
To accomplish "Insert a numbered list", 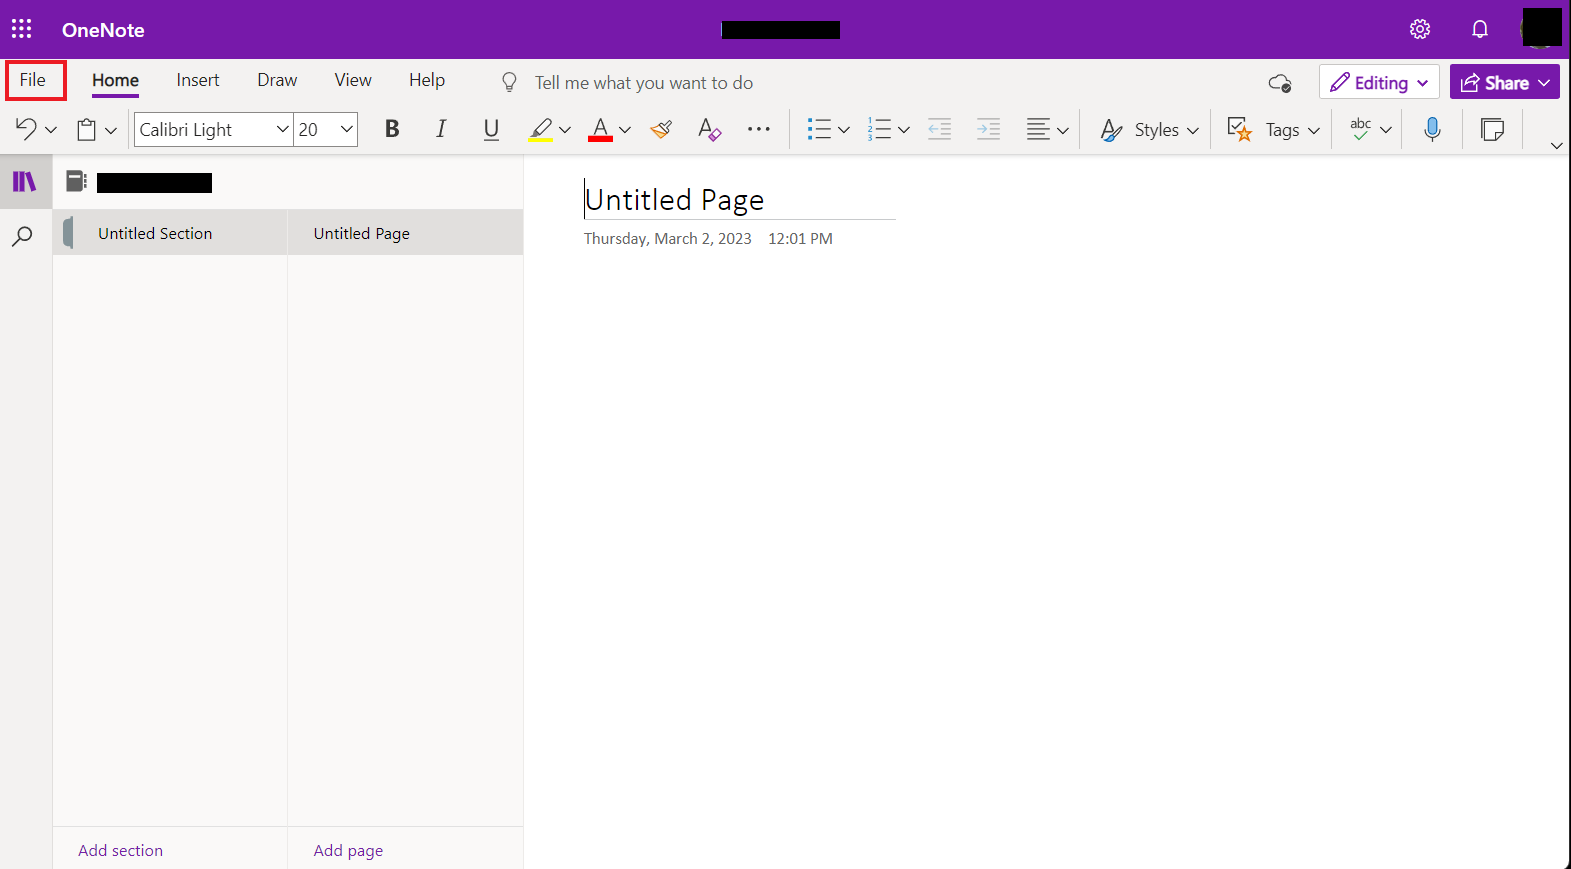I will click(x=880, y=129).
